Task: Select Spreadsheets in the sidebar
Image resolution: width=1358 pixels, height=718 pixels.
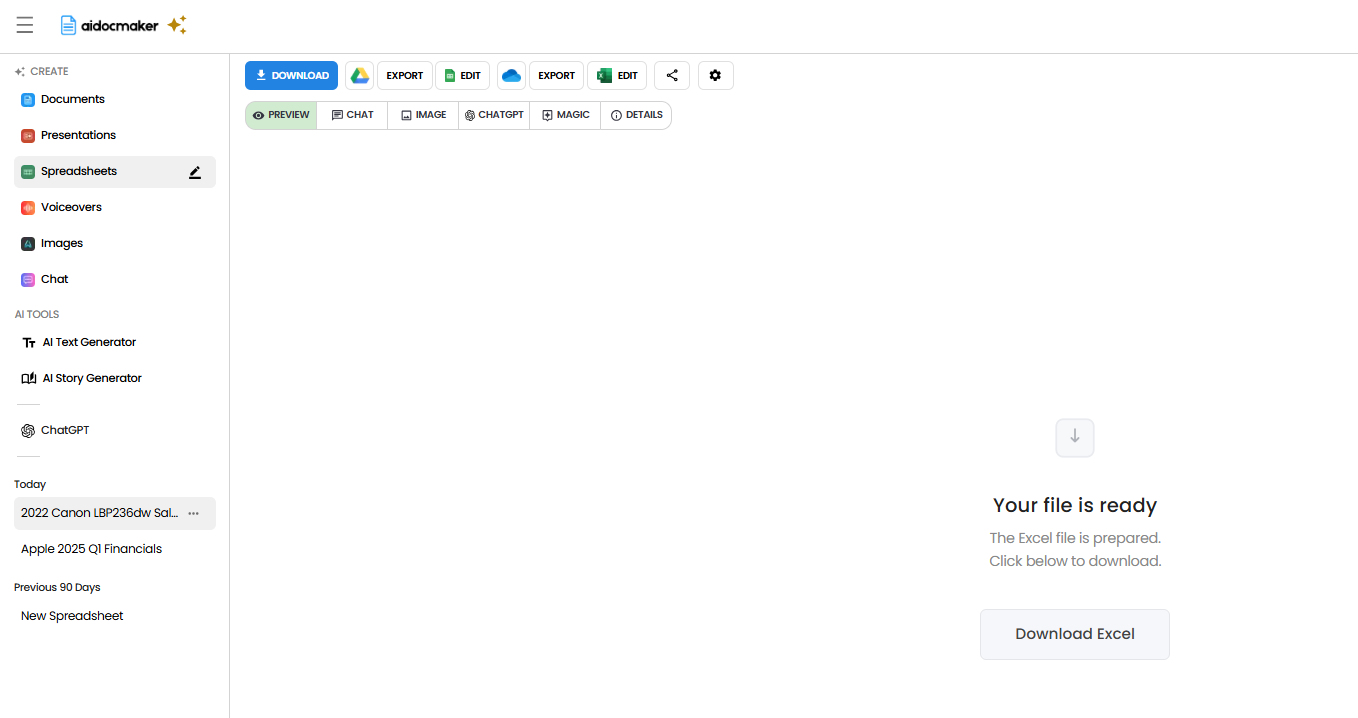Action: [115, 172]
